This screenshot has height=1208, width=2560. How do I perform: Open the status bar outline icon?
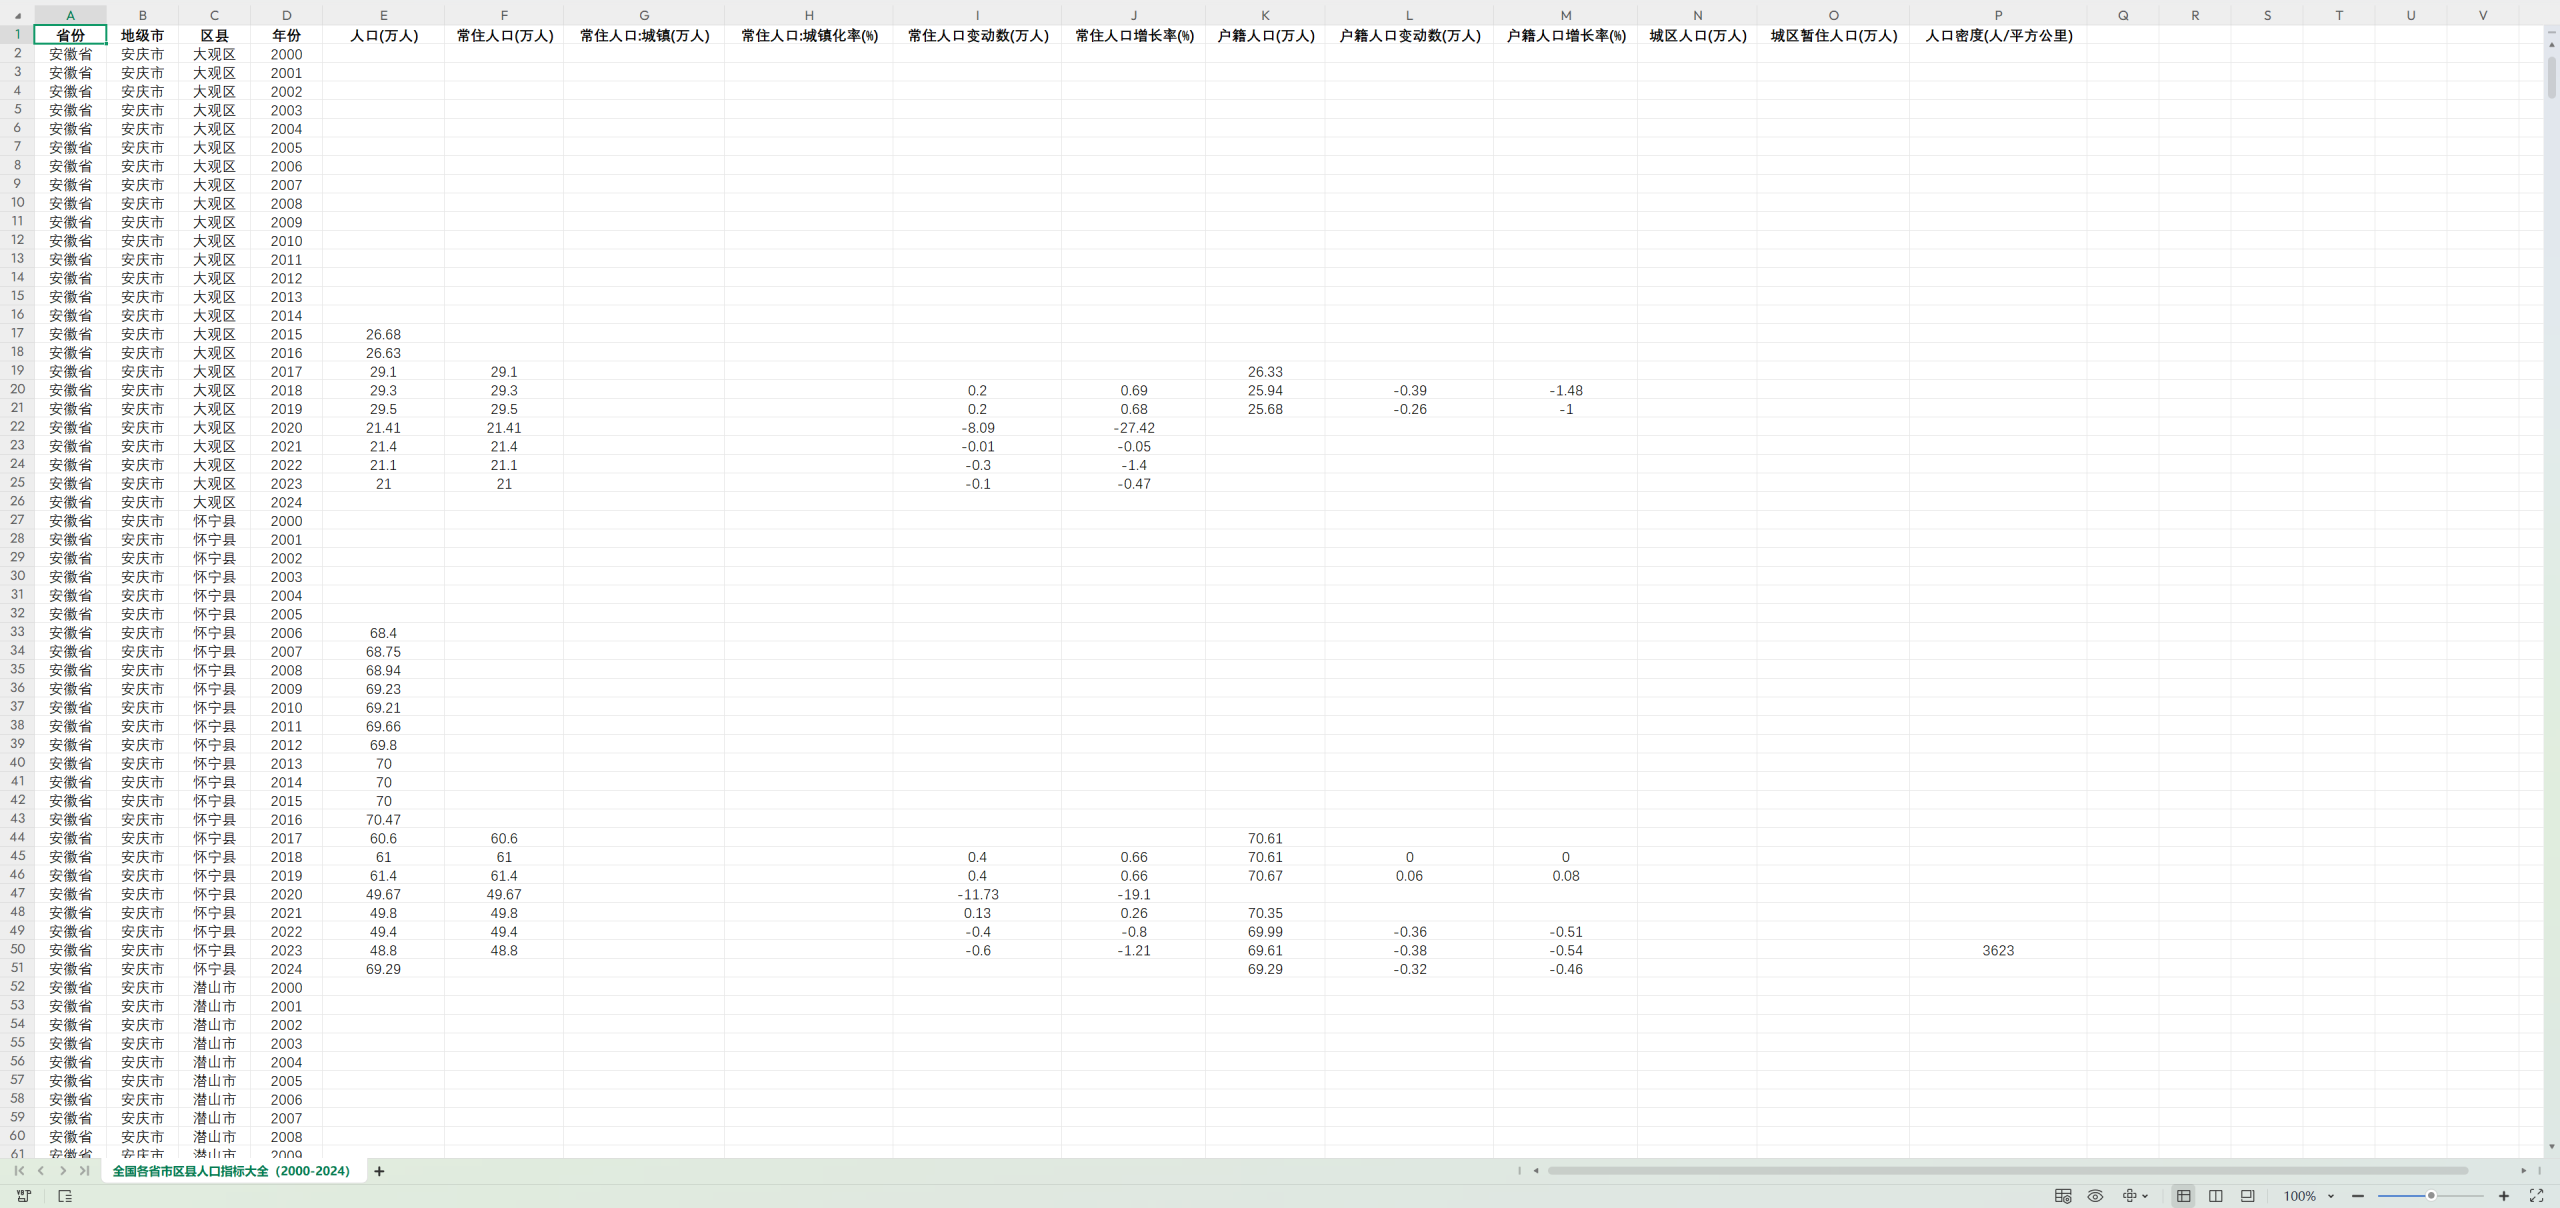65,1196
